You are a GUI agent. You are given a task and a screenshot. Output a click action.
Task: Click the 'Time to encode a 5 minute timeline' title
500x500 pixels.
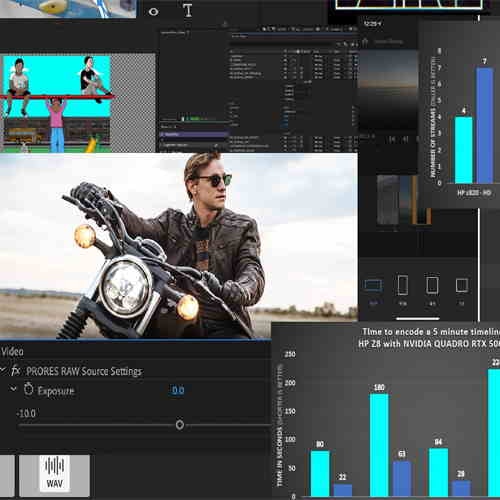coord(431,332)
